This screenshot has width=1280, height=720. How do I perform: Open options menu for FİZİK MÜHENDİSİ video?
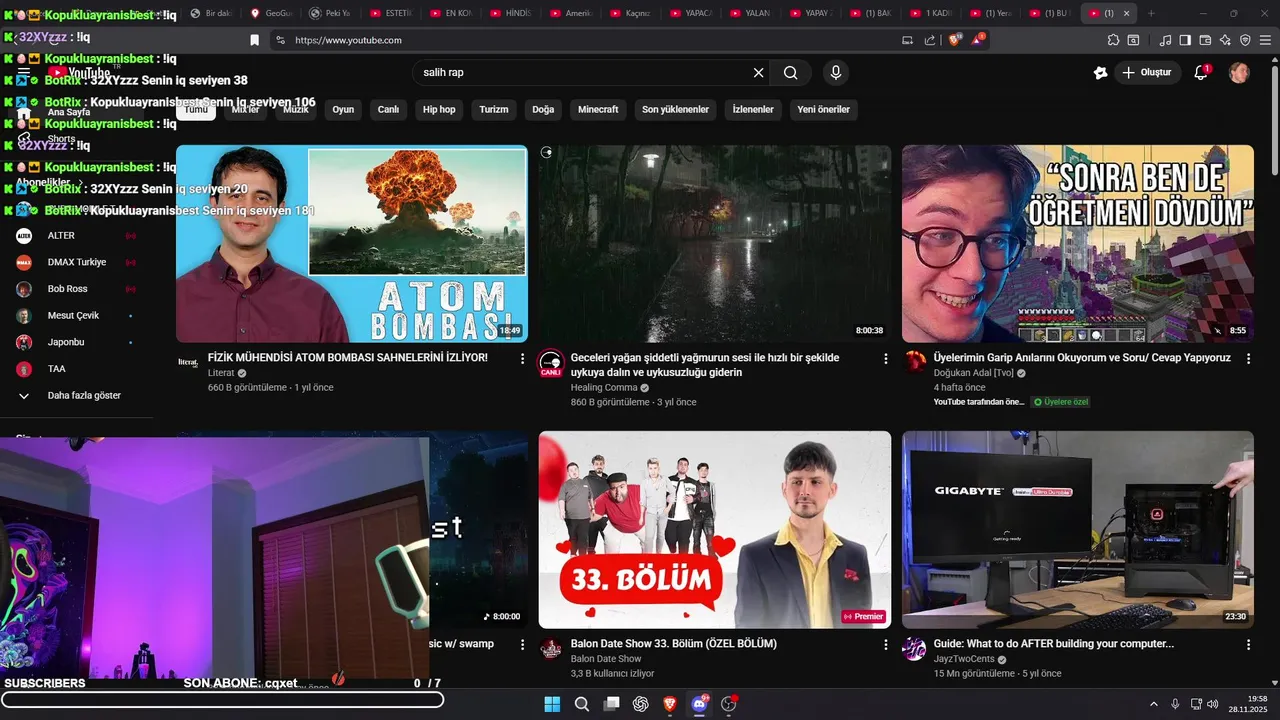pos(522,358)
